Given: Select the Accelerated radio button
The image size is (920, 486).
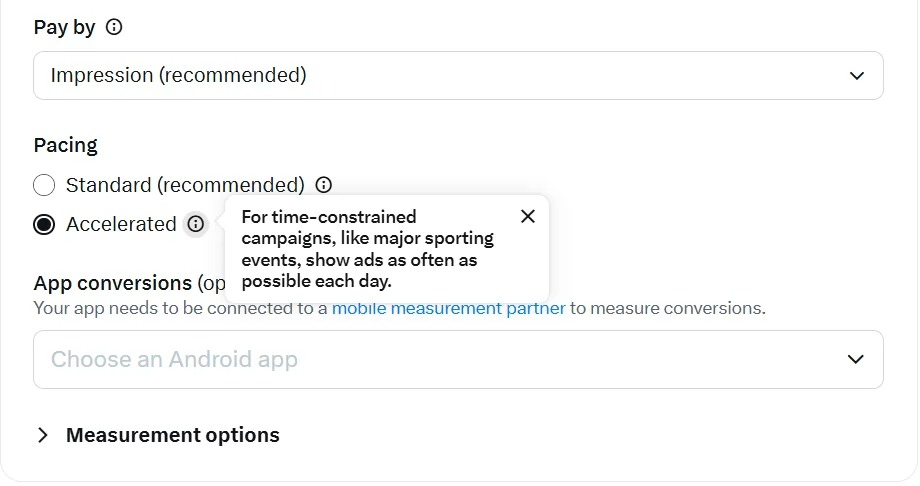Looking at the screenshot, I should [44, 224].
